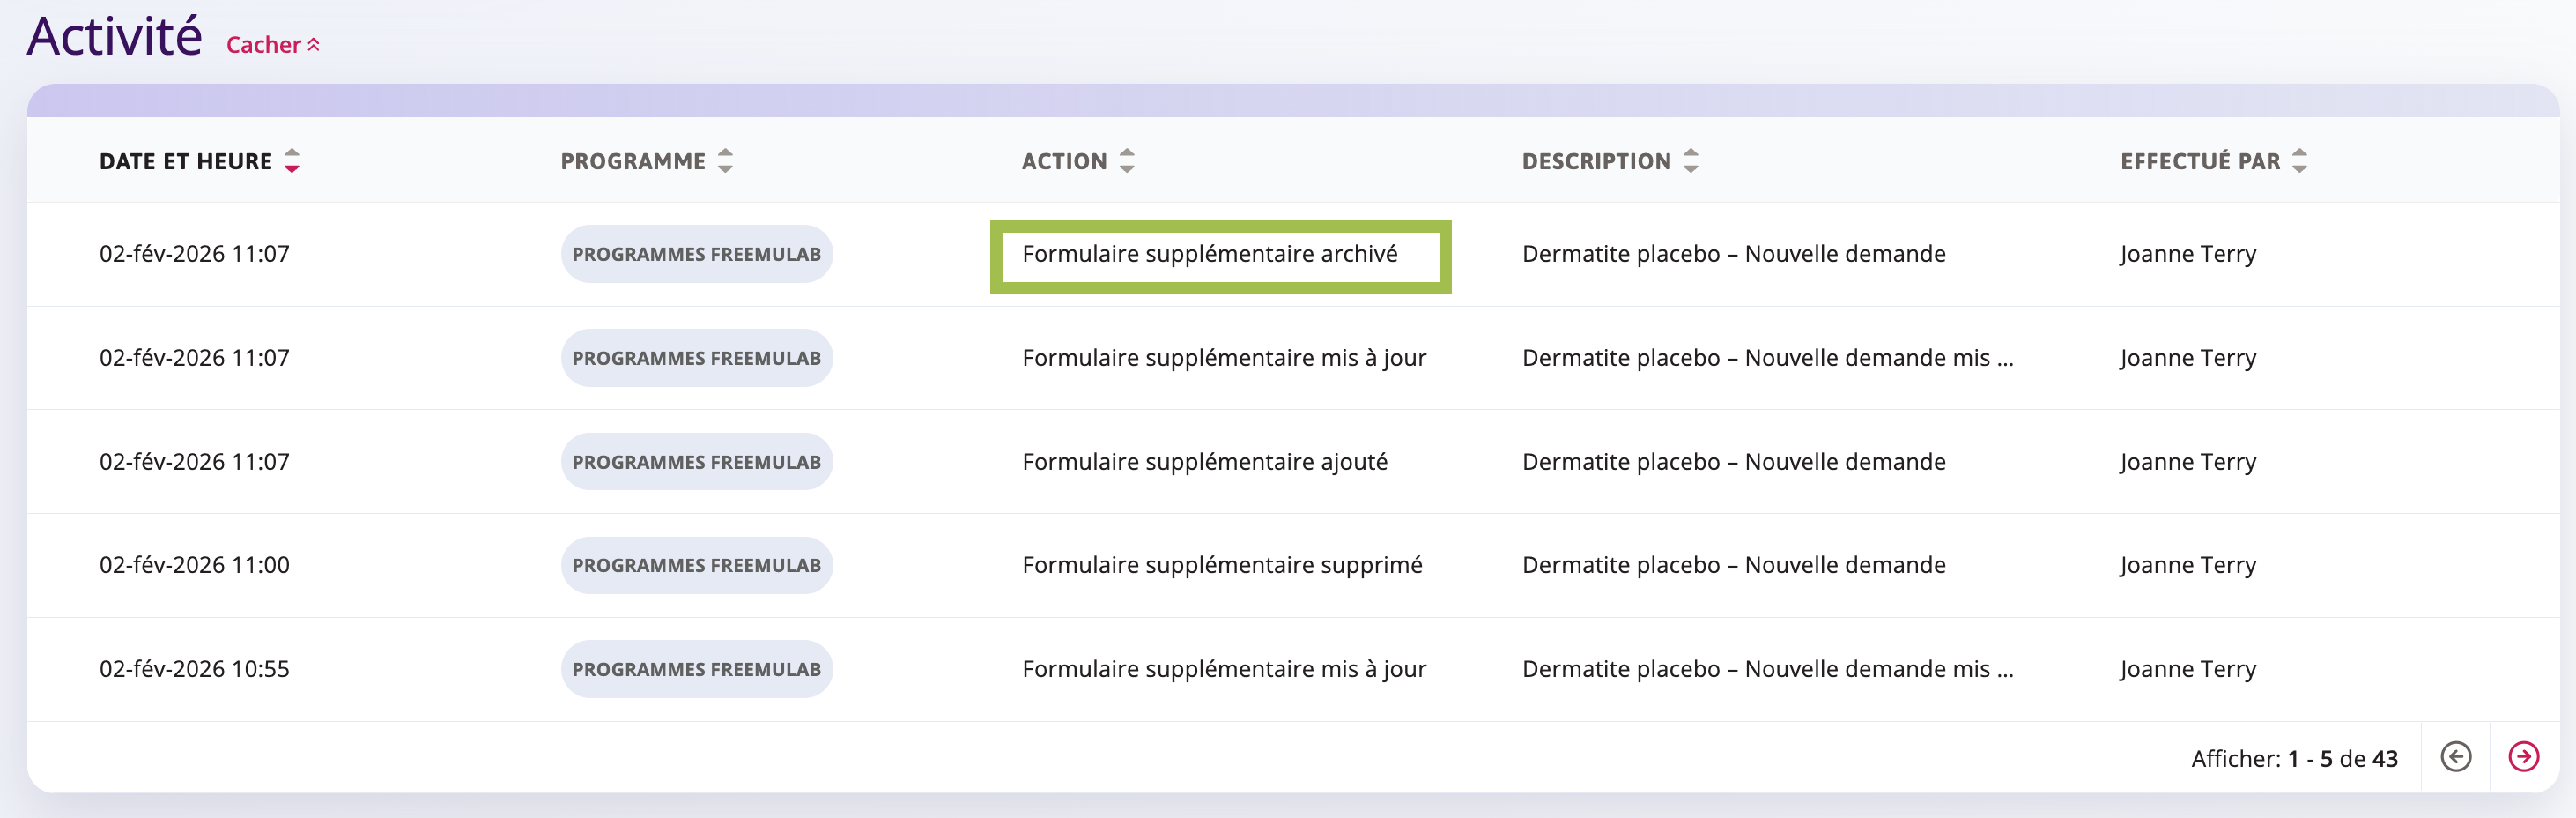The height and width of the screenshot is (818, 2576).
Task: Click Programmes Freemulab tag in last row
Action: click(x=696, y=669)
